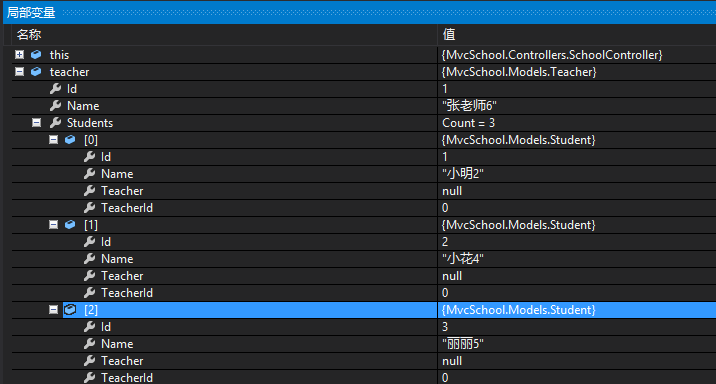Click wrench icon beside Name "小花4"
The width and height of the screenshot is (716, 384).
[90, 258]
